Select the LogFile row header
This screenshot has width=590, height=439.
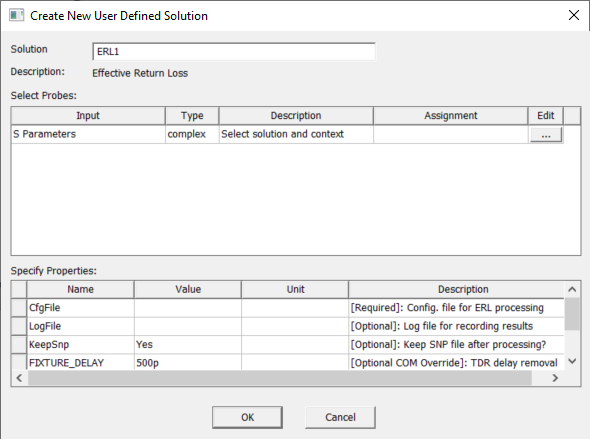click(19, 327)
